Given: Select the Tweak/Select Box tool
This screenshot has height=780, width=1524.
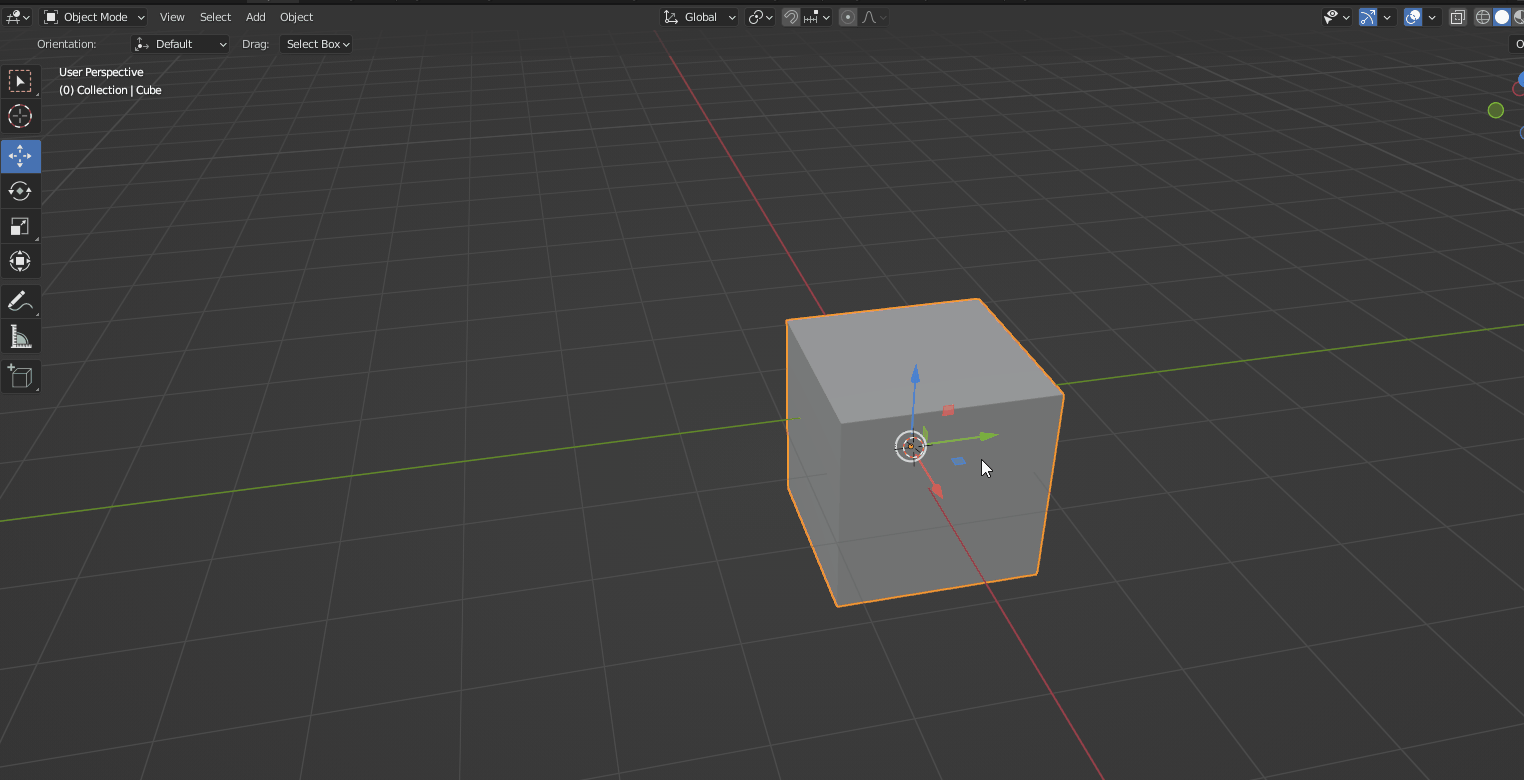Looking at the screenshot, I should click(20, 81).
